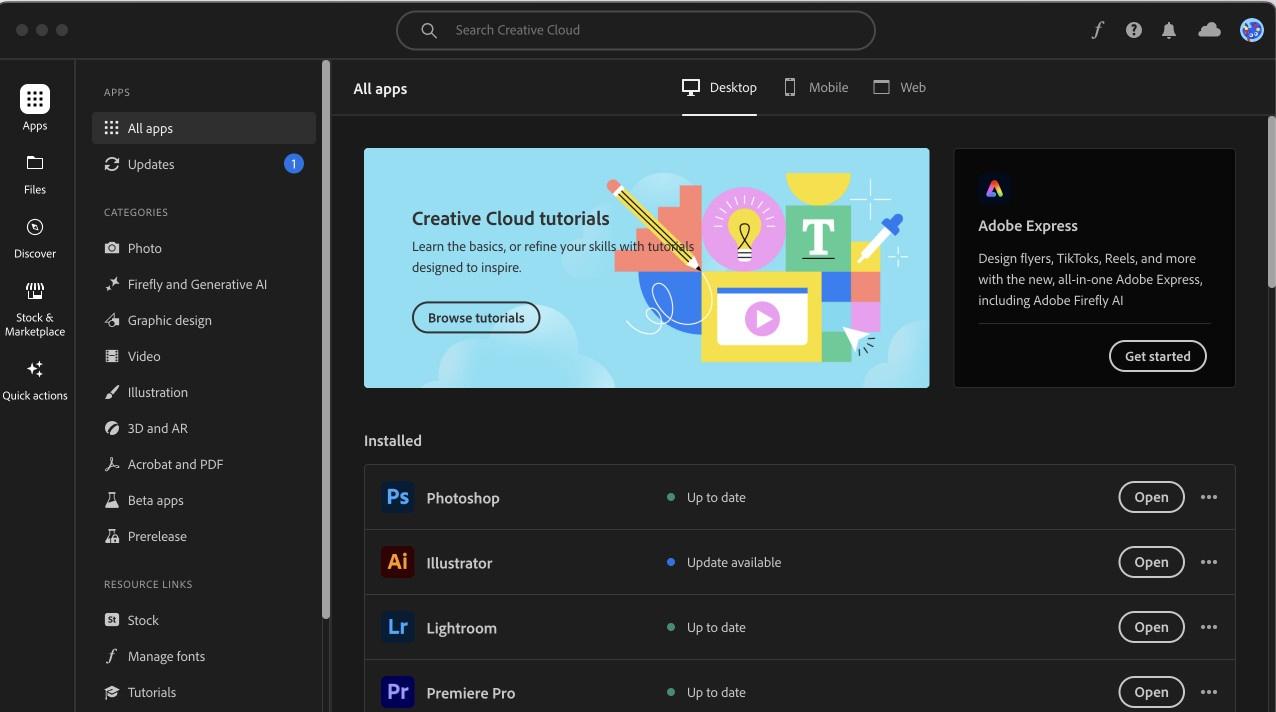This screenshot has height=712, width=1276.
Task: Switch to the Mobile tab
Action: (x=815, y=88)
